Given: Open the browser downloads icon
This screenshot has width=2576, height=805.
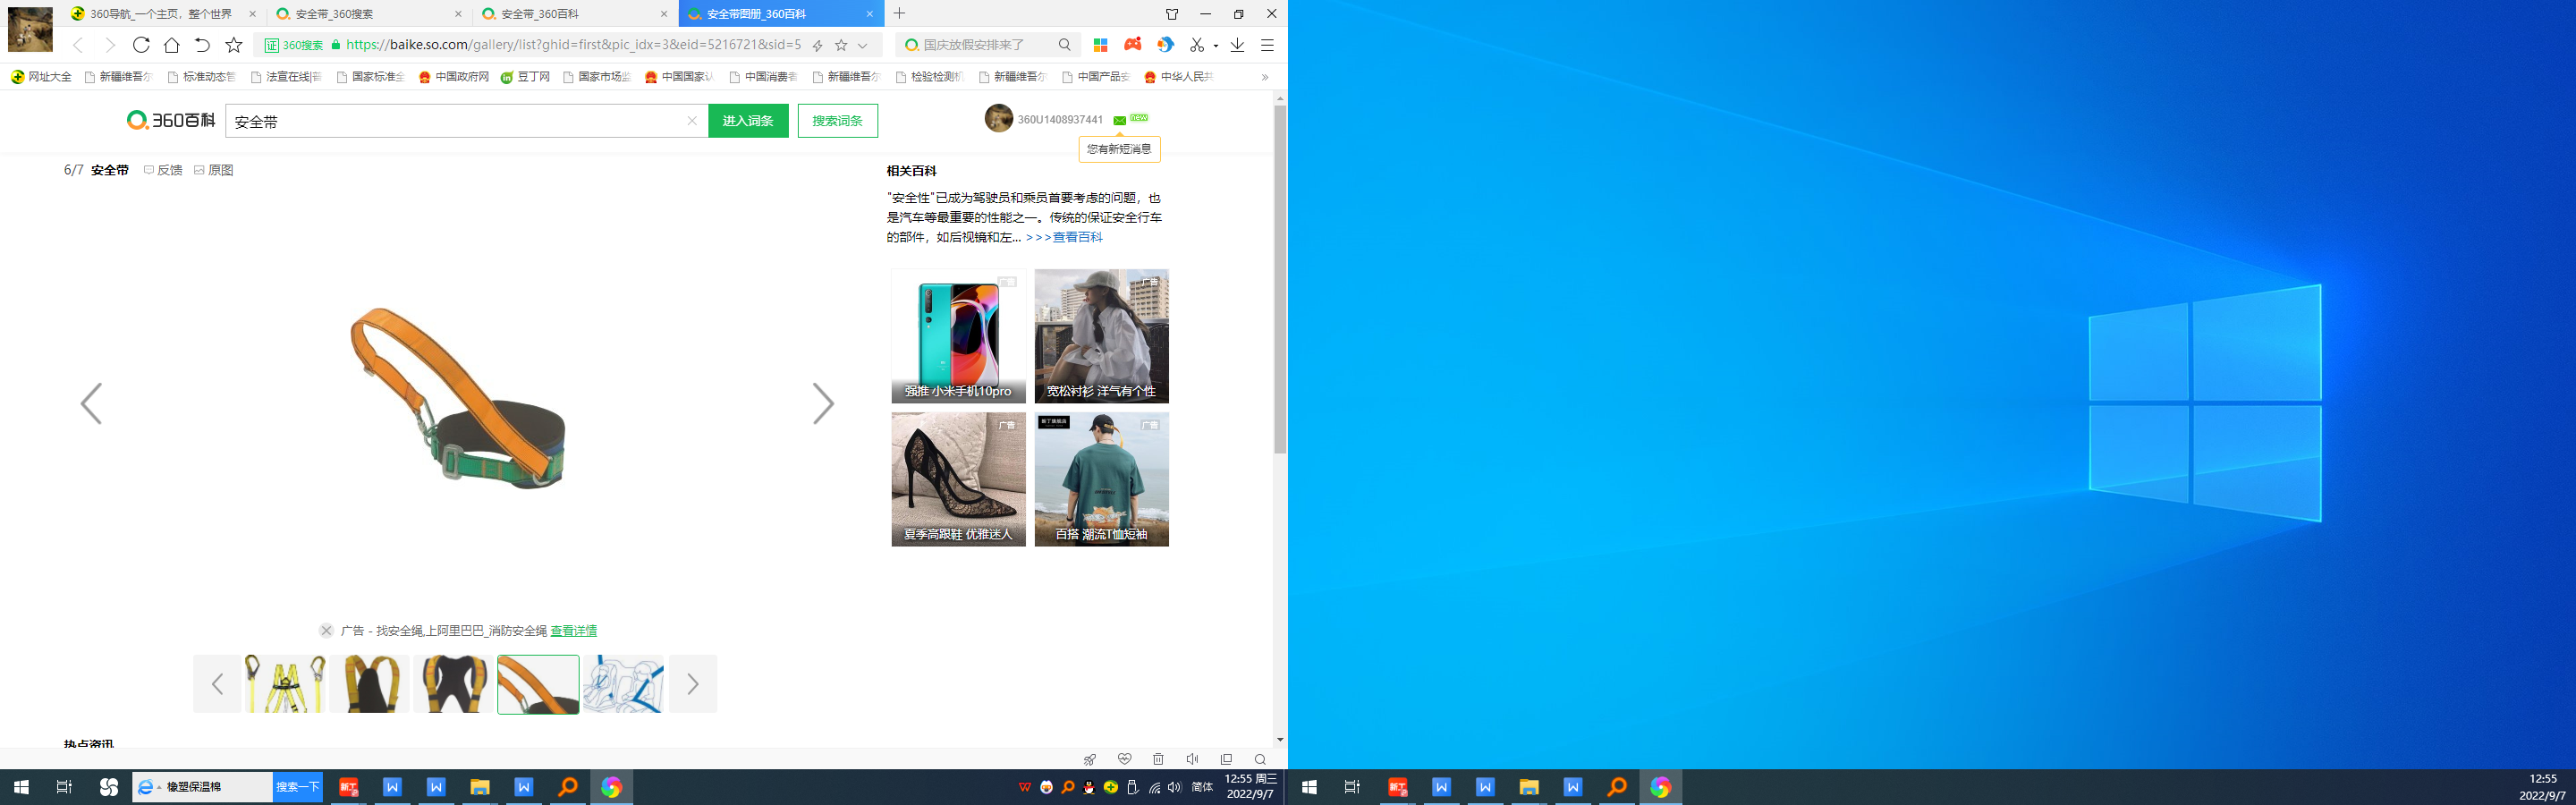Looking at the screenshot, I should click(1237, 45).
